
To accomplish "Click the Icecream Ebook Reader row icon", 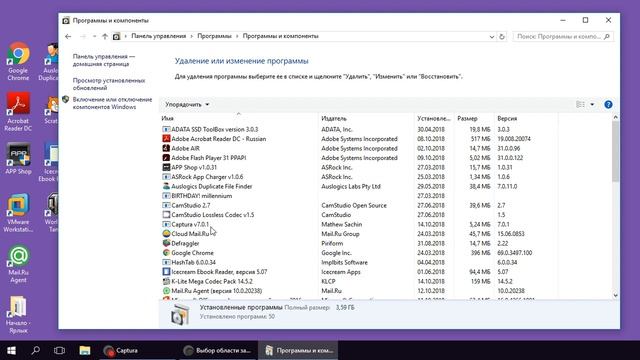I will 166,272.
